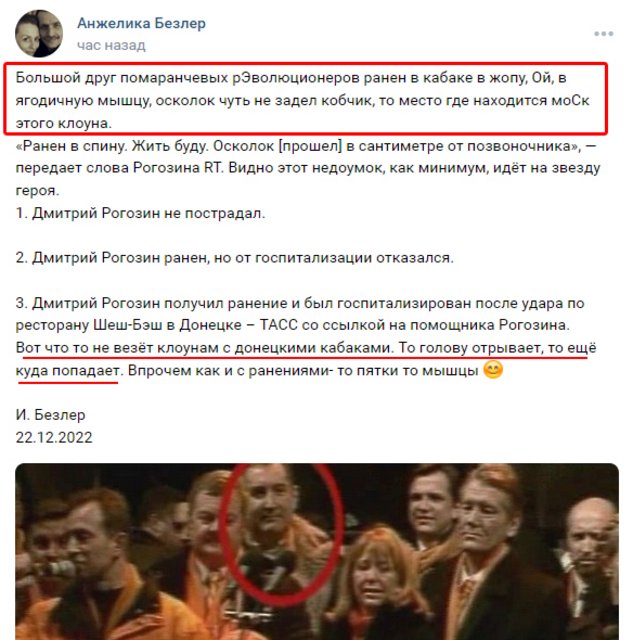Click the line about refusing hospitalization
The height and width of the screenshot is (640, 633).
click(235, 258)
